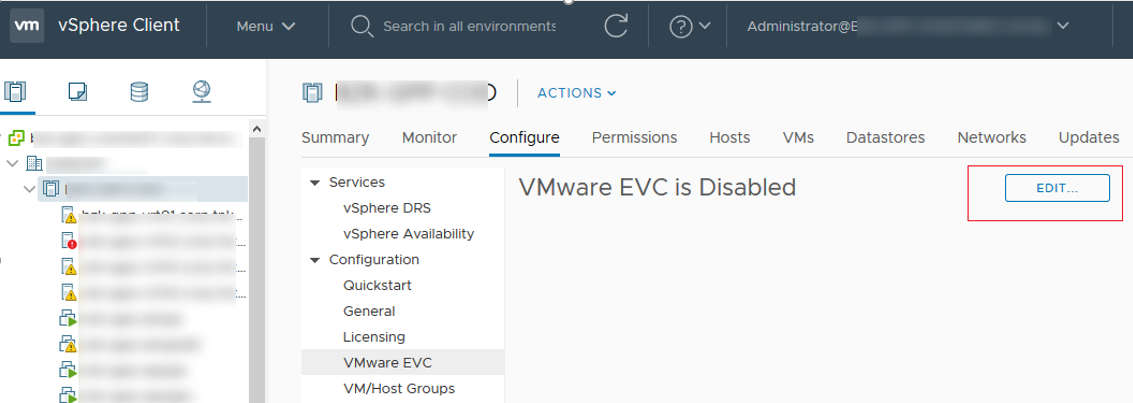
Task: Open the ACTIONS dropdown menu
Action: click(577, 93)
